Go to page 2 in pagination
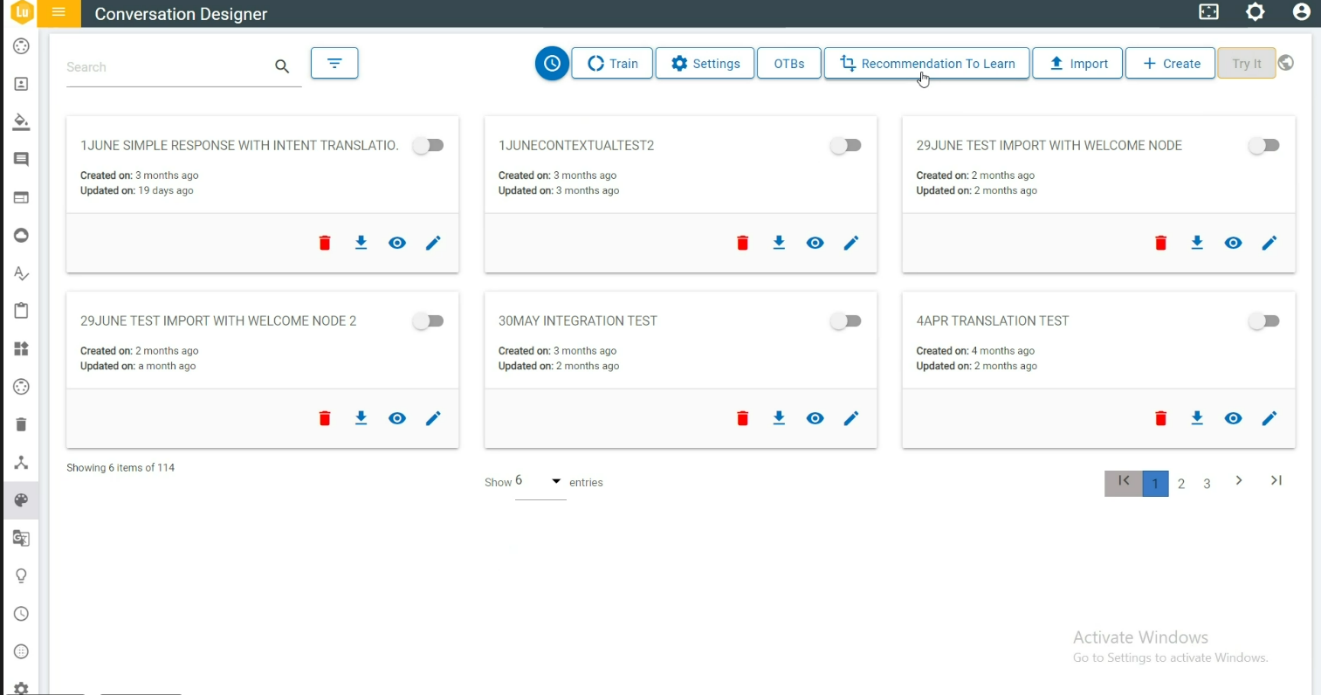 (1181, 483)
